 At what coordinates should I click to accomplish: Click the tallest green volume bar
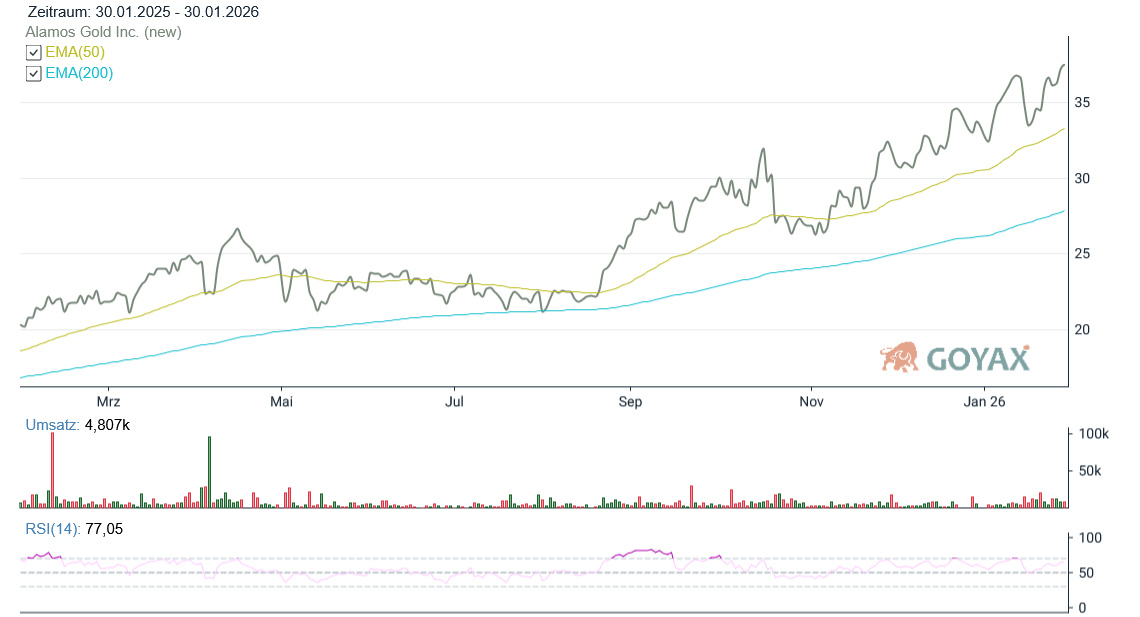coord(209,472)
